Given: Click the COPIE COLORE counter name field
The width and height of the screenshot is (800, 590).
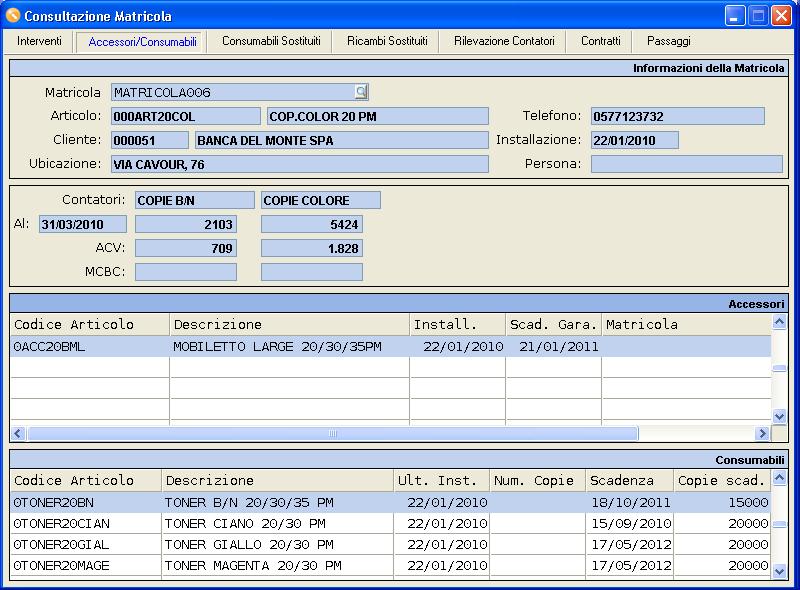Looking at the screenshot, I should (321, 200).
